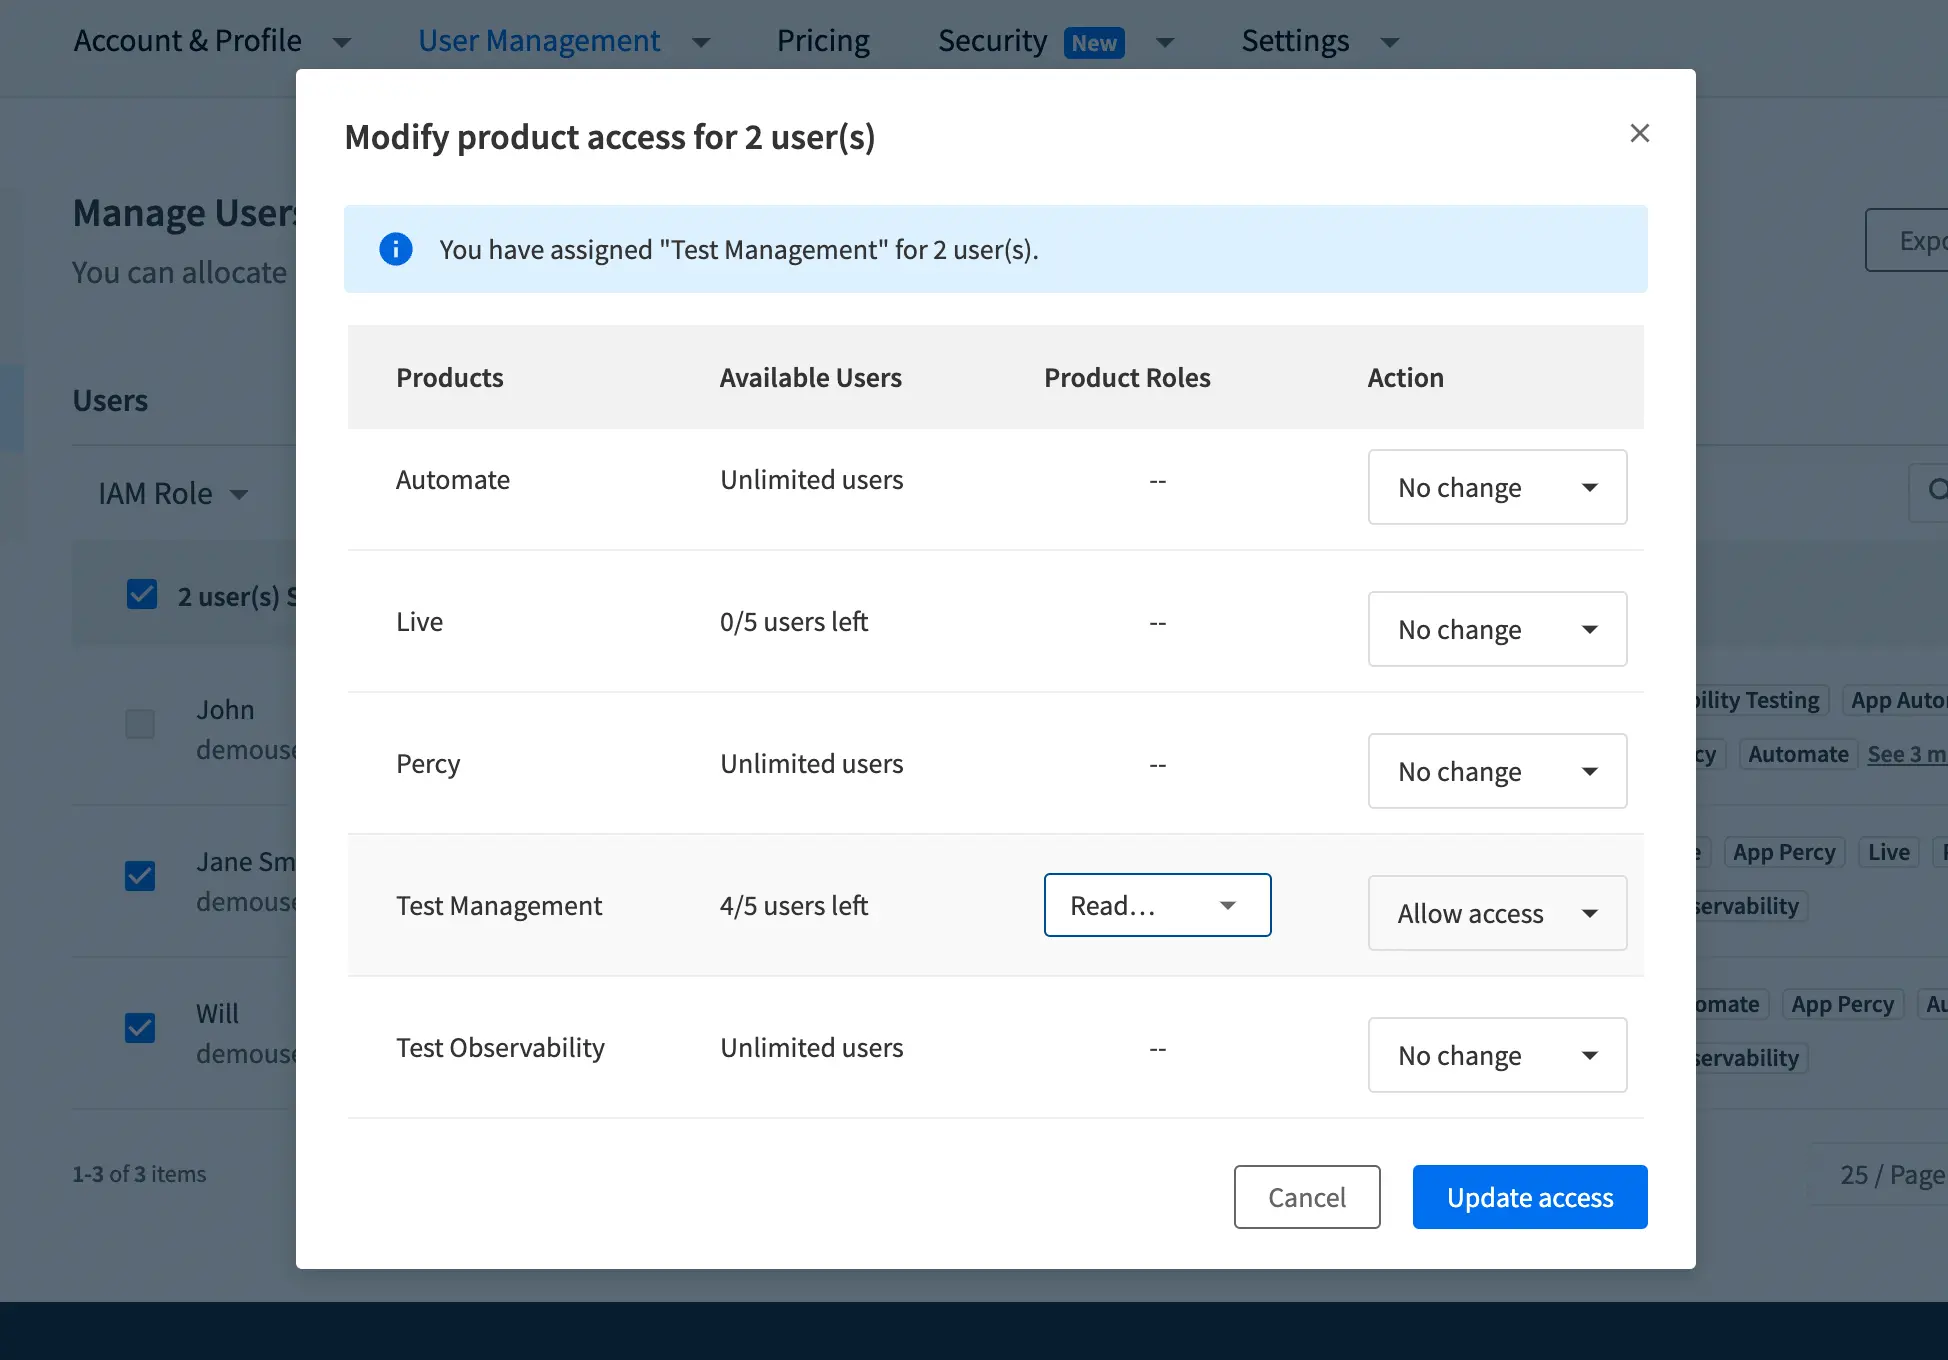Click the Update access button
This screenshot has height=1360, width=1948.
[1529, 1197]
